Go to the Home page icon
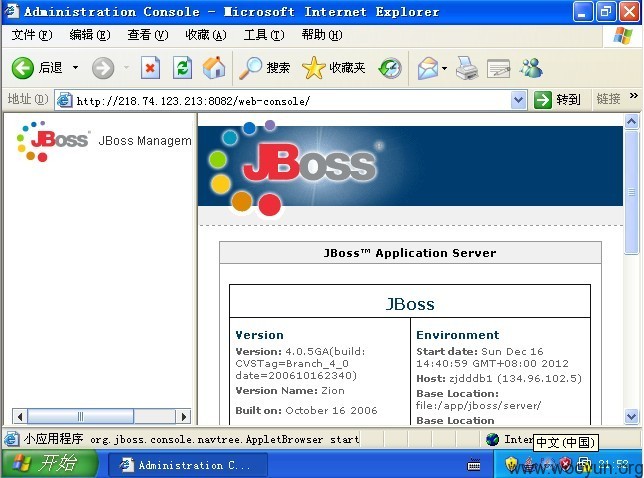Image resolution: width=644 pixels, height=478 pixels. 214,67
